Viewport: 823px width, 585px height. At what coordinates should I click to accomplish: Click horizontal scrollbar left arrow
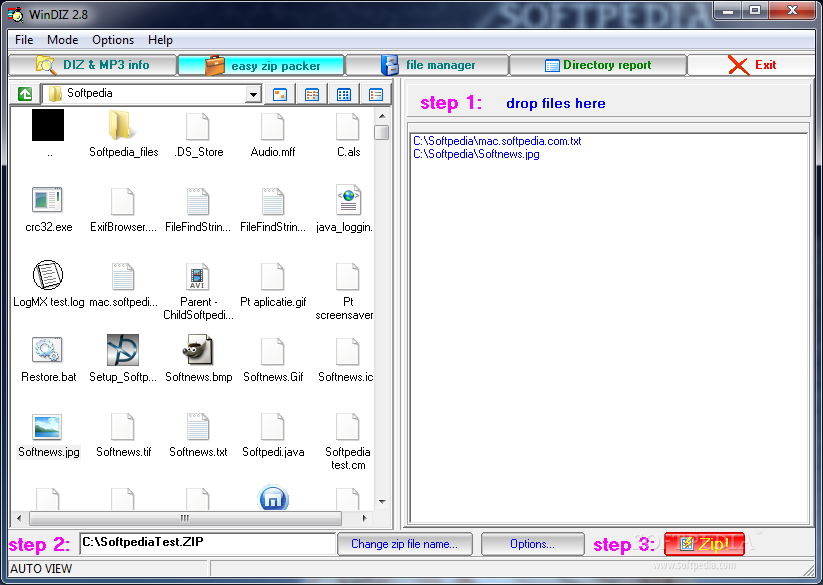click(19, 518)
